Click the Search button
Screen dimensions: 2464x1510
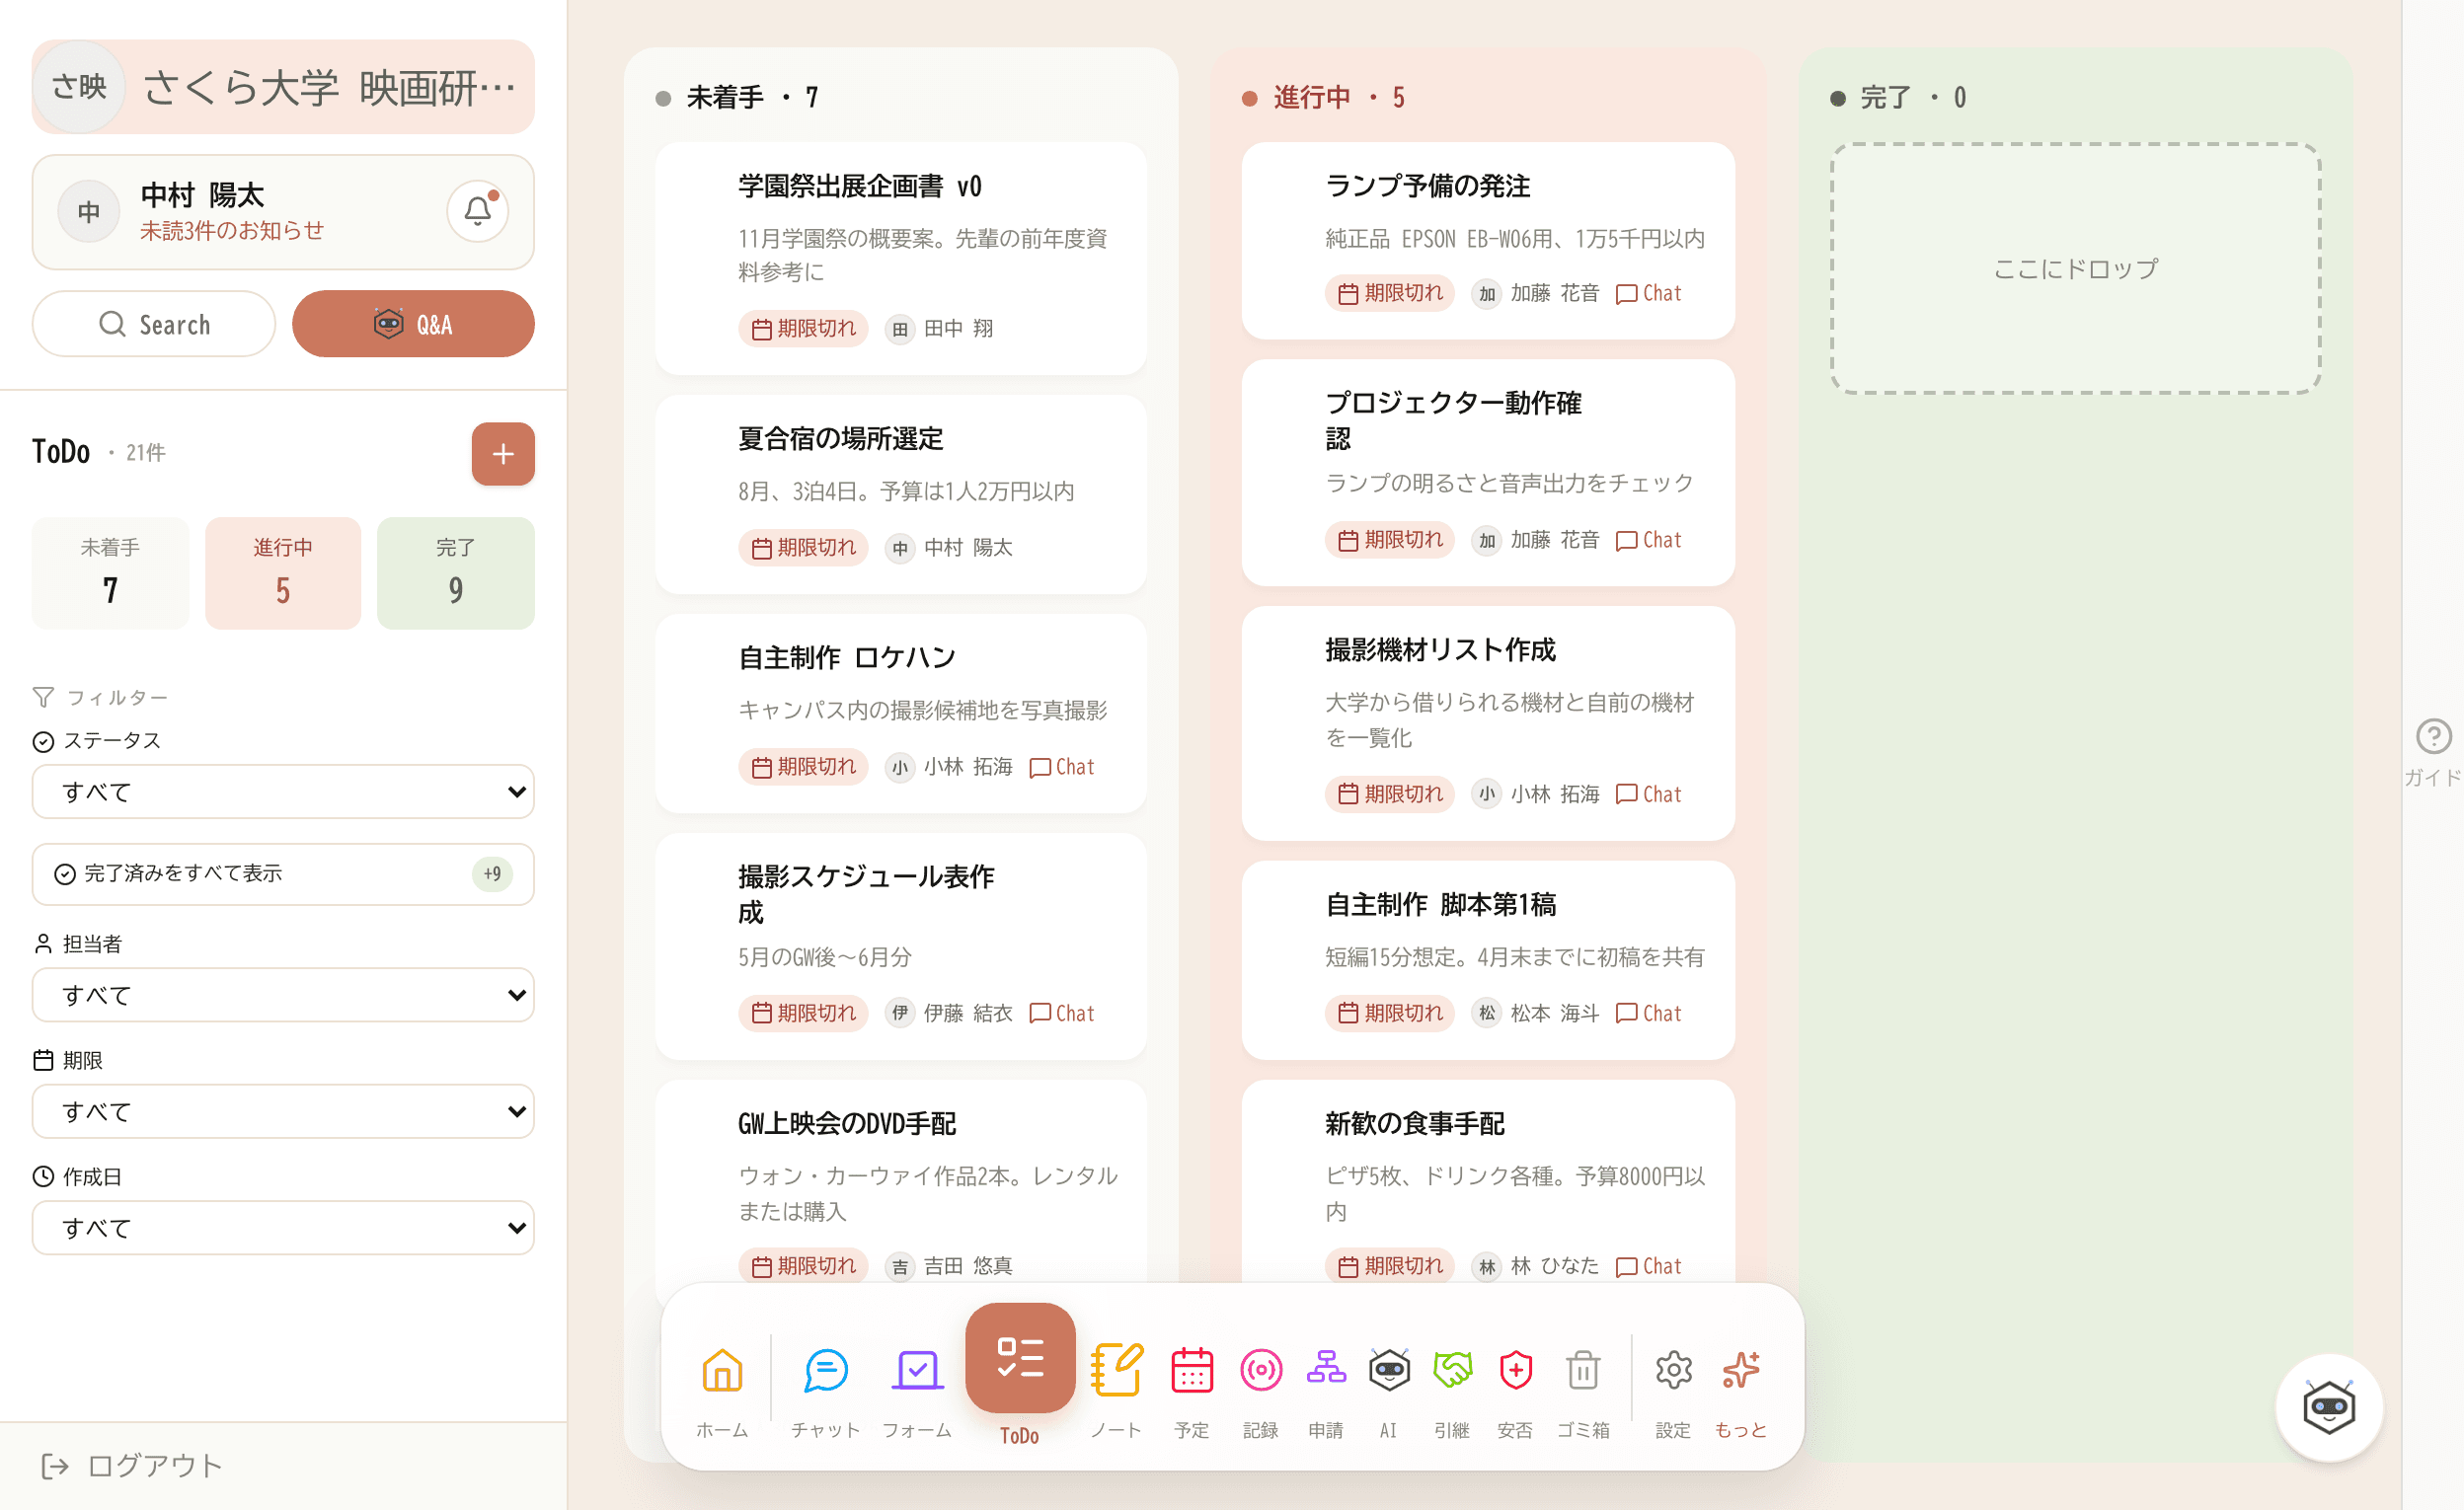click(154, 324)
